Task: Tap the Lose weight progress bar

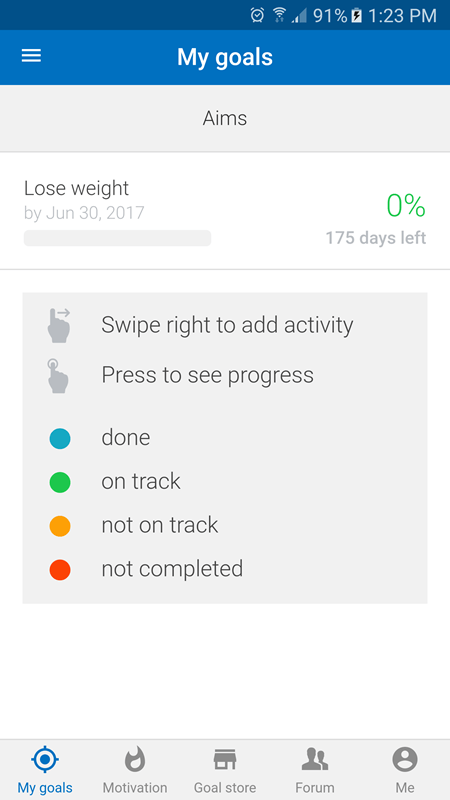Action: coord(117,238)
